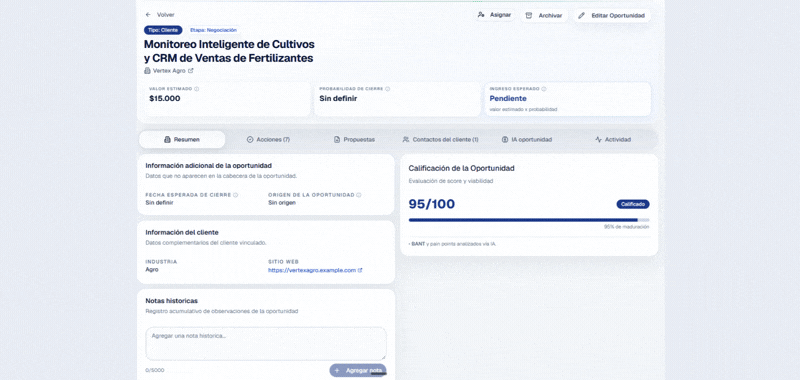Select the Sin definir probability value
This screenshot has height=380, width=800.
[x=338, y=98]
